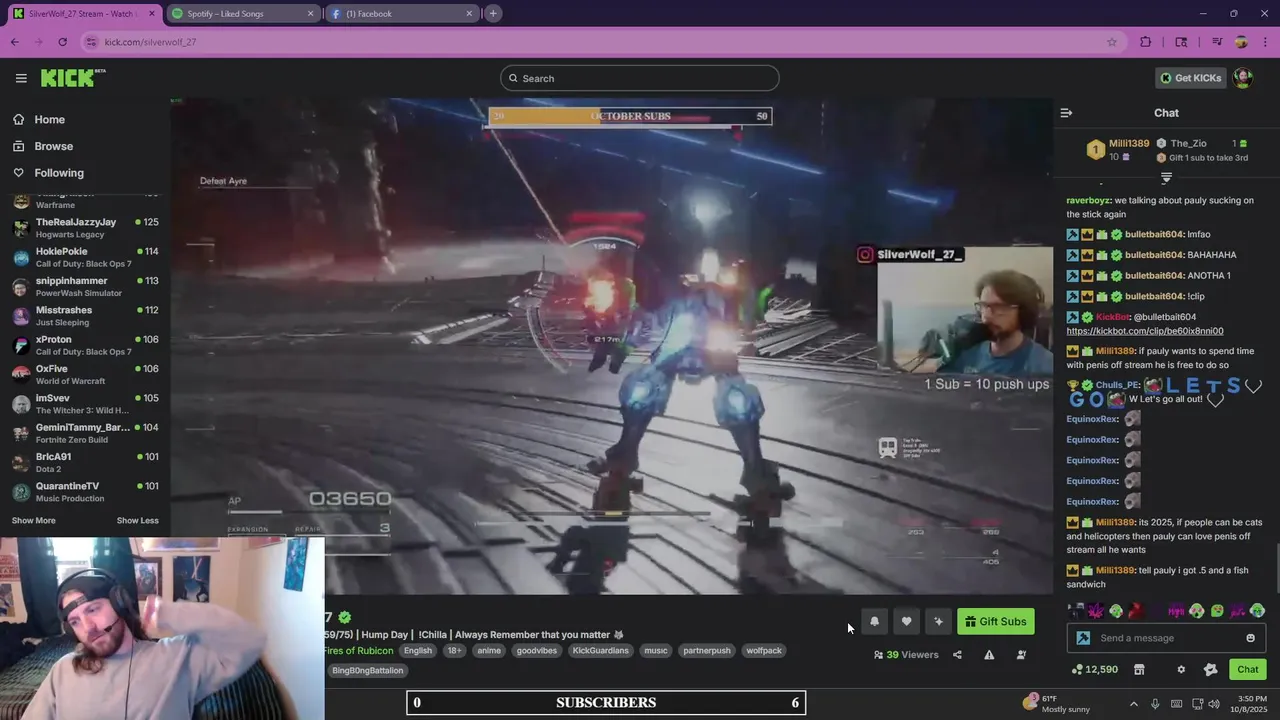Collapse the chat panel using arrow icon

(x=1066, y=113)
